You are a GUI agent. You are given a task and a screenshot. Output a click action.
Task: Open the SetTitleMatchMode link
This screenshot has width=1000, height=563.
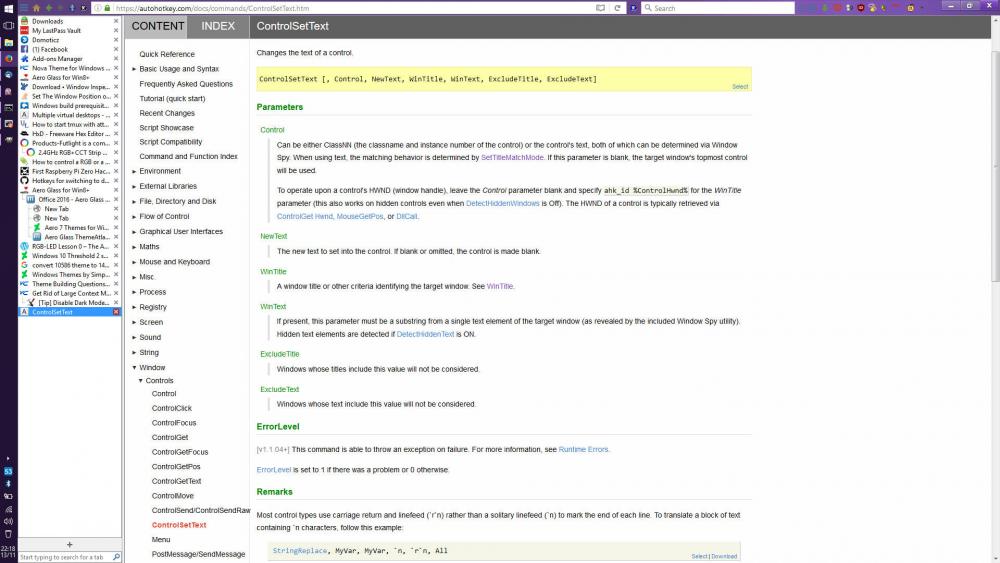[512, 158]
